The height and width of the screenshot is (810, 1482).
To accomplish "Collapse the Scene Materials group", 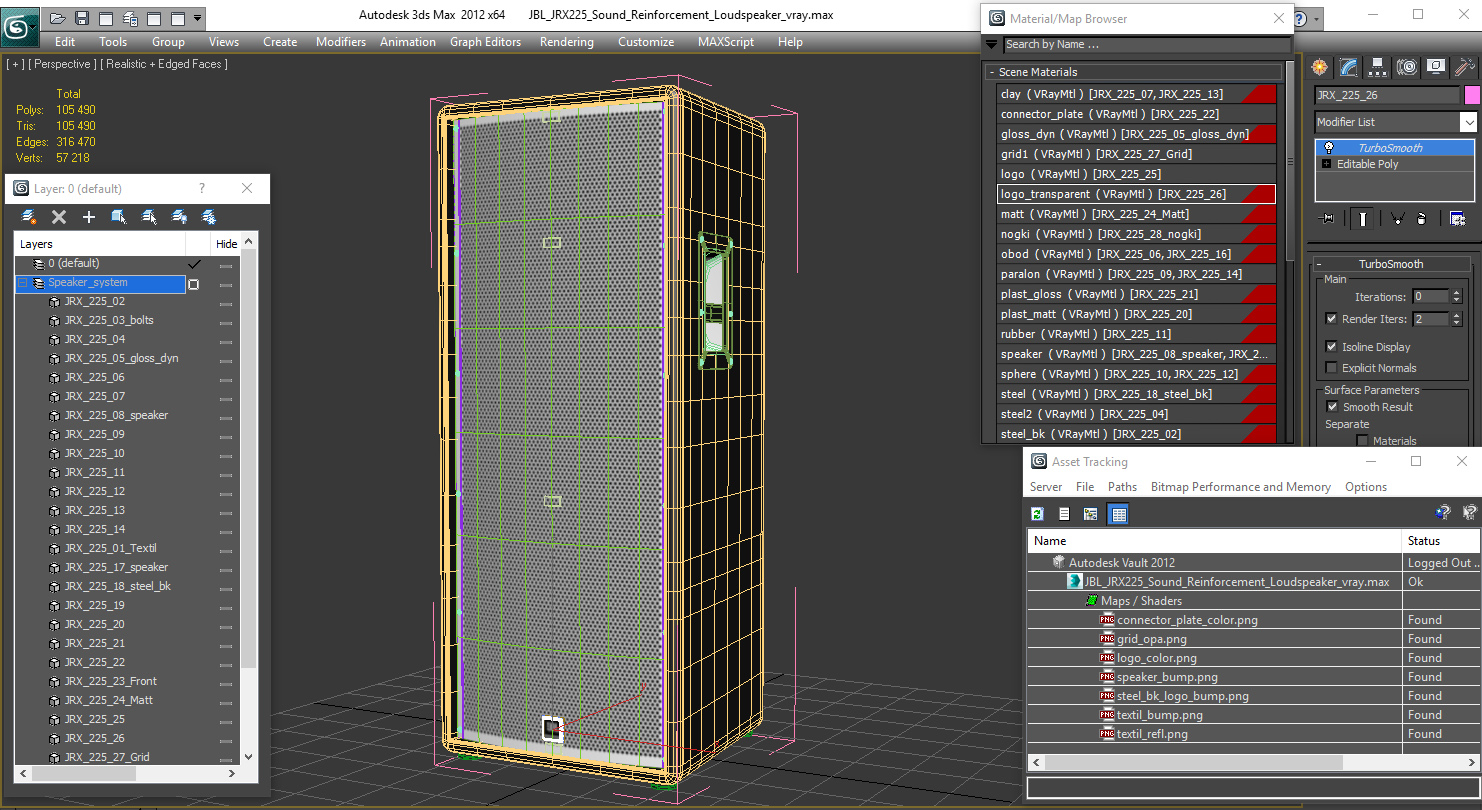I will point(991,72).
